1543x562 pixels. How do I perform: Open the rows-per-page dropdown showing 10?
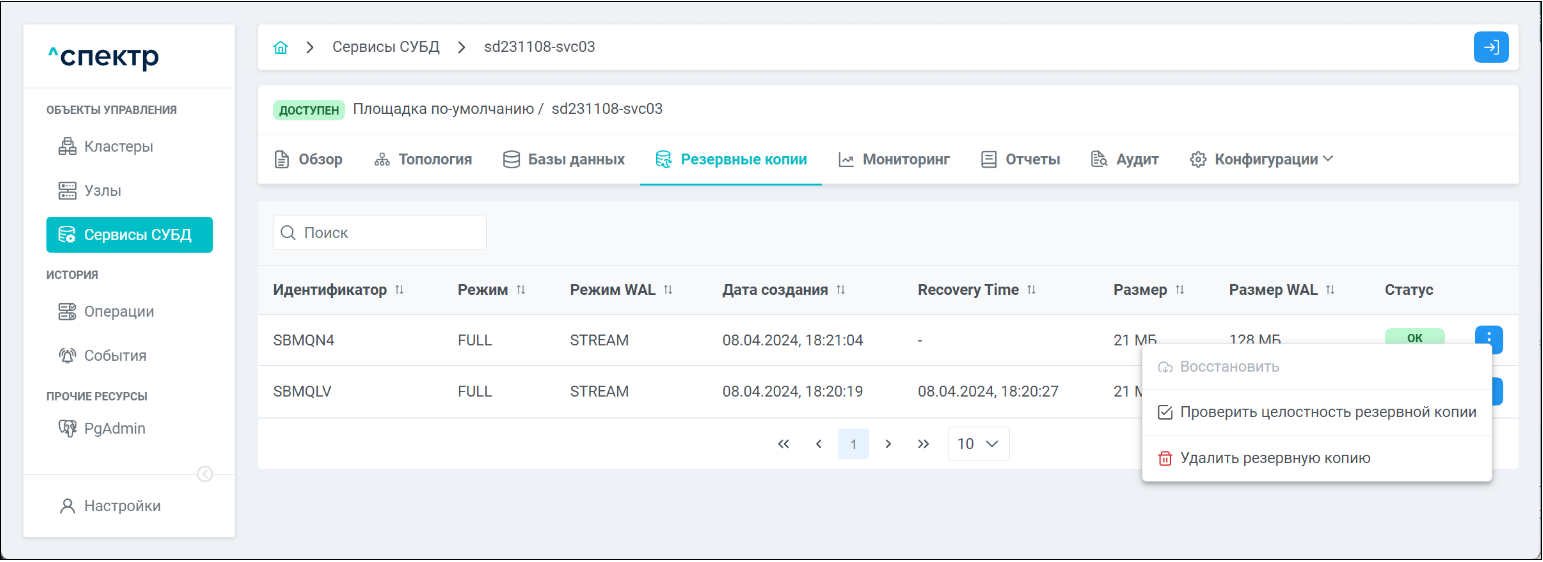[x=978, y=444]
